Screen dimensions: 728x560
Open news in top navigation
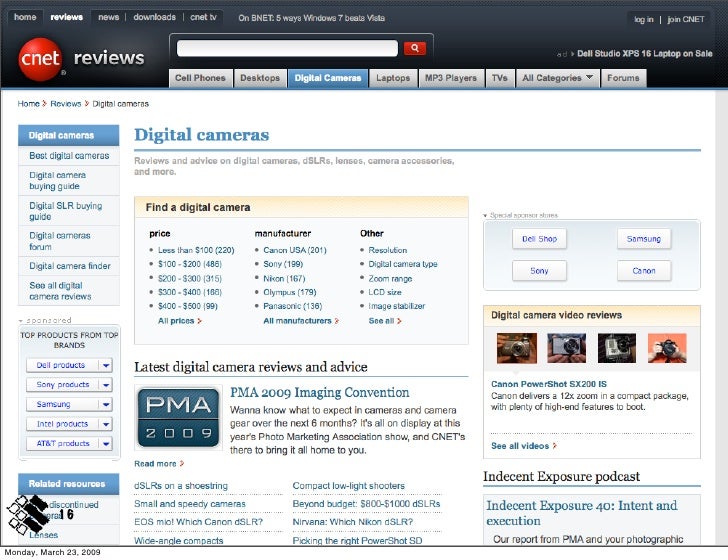109,17
